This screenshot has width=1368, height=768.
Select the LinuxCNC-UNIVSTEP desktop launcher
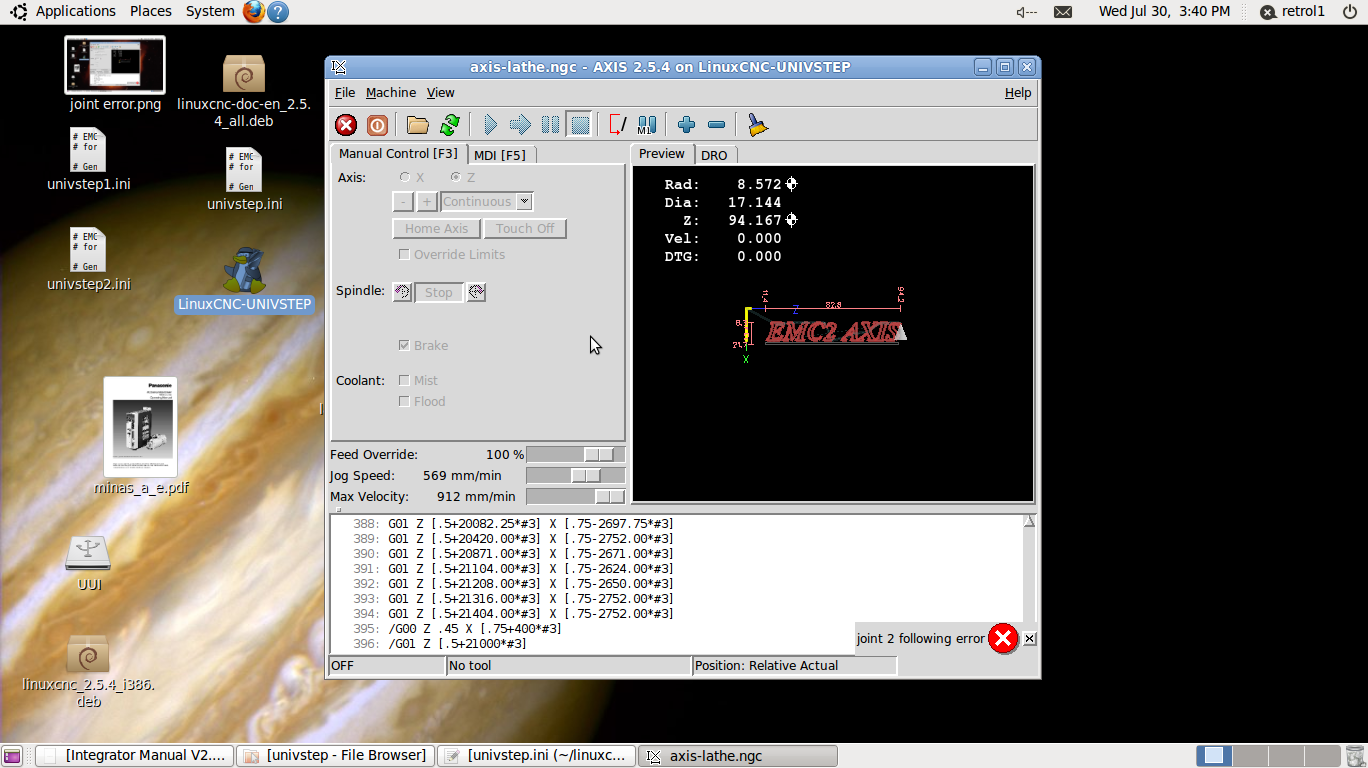(244, 281)
